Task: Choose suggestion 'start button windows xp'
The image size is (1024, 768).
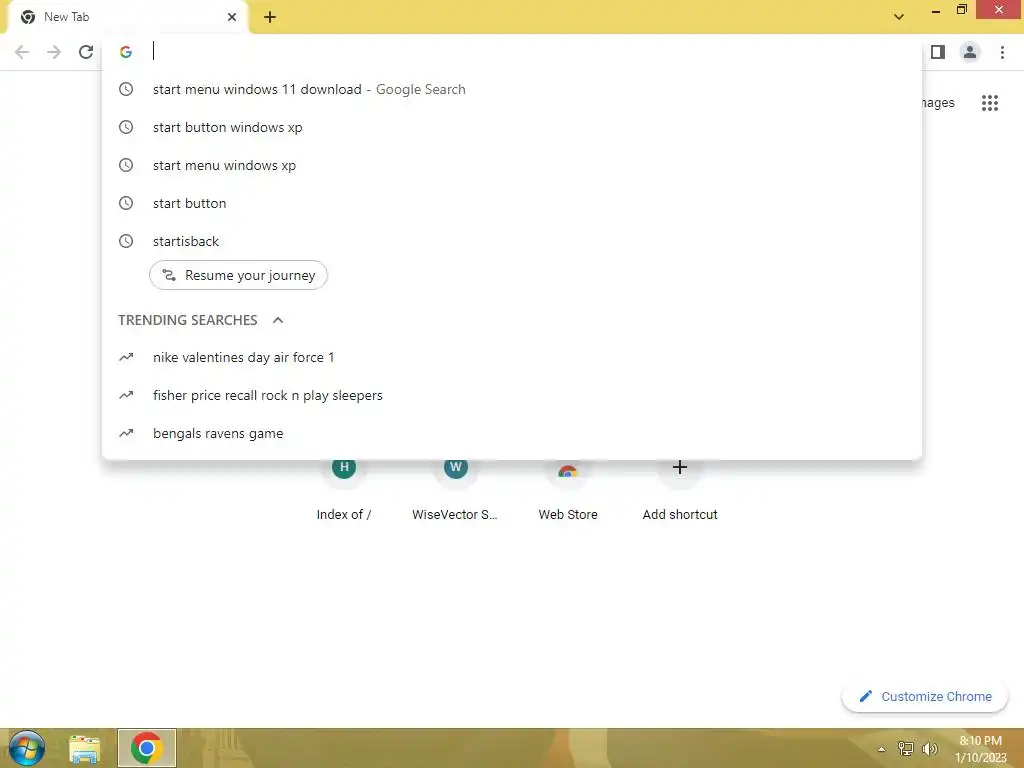Action: [x=512, y=127]
